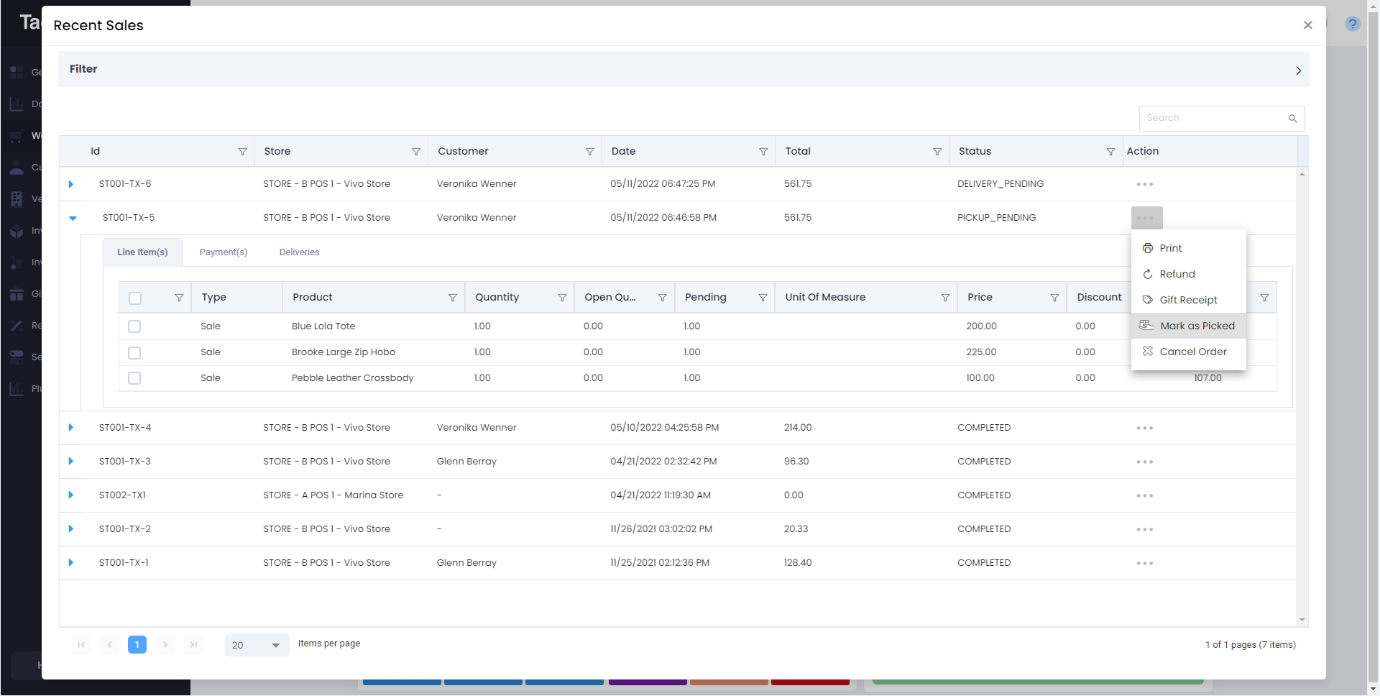
Task: Open three-dots action menu for ST001-TX-4
Action: coord(1145,428)
